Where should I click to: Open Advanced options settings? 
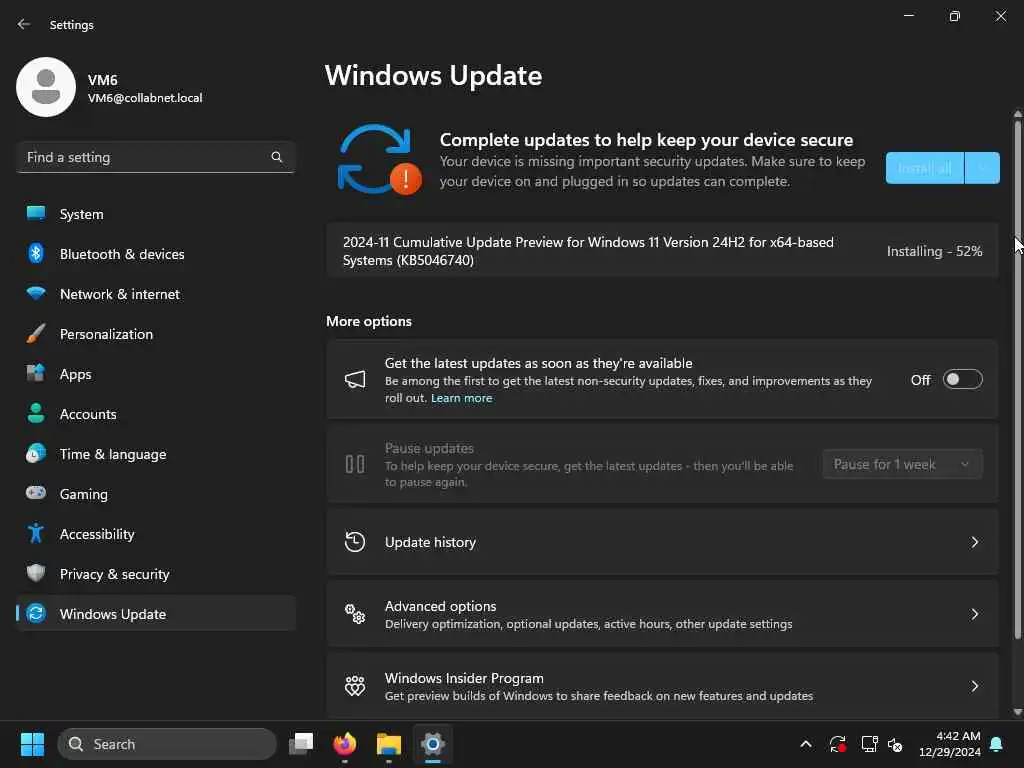coord(662,614)
